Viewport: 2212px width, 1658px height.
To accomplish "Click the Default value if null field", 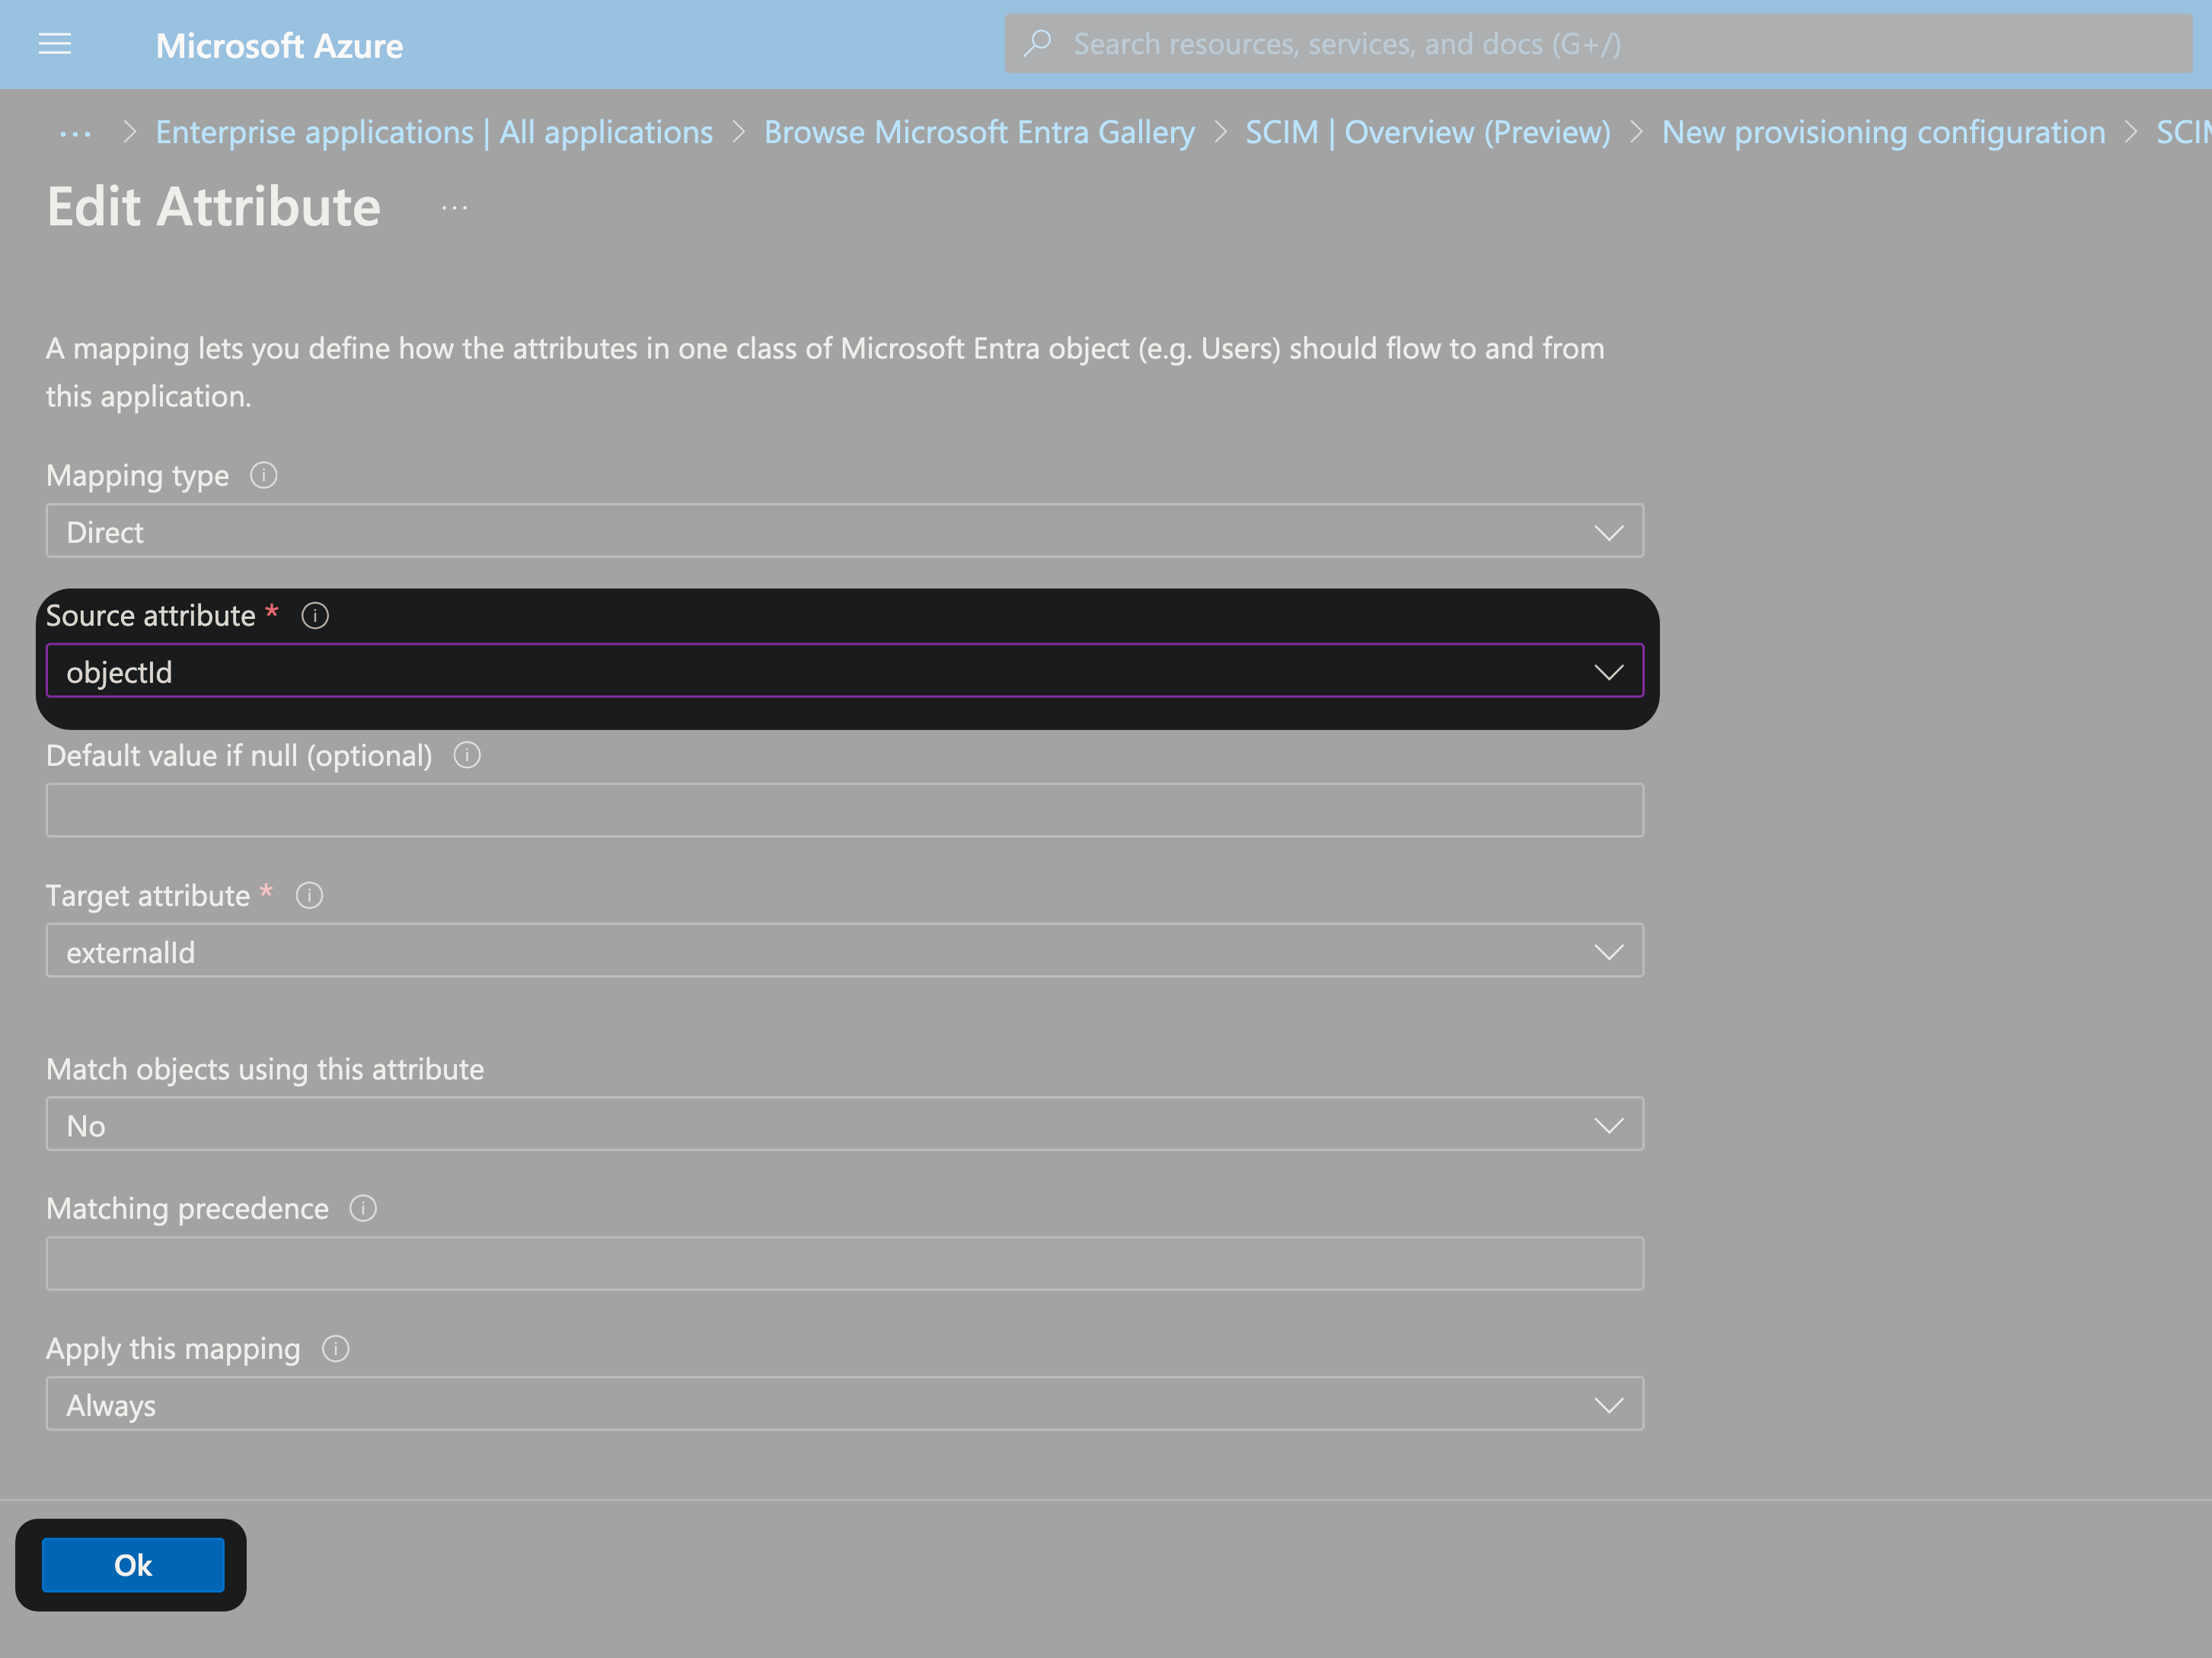I will coord(844,810).
